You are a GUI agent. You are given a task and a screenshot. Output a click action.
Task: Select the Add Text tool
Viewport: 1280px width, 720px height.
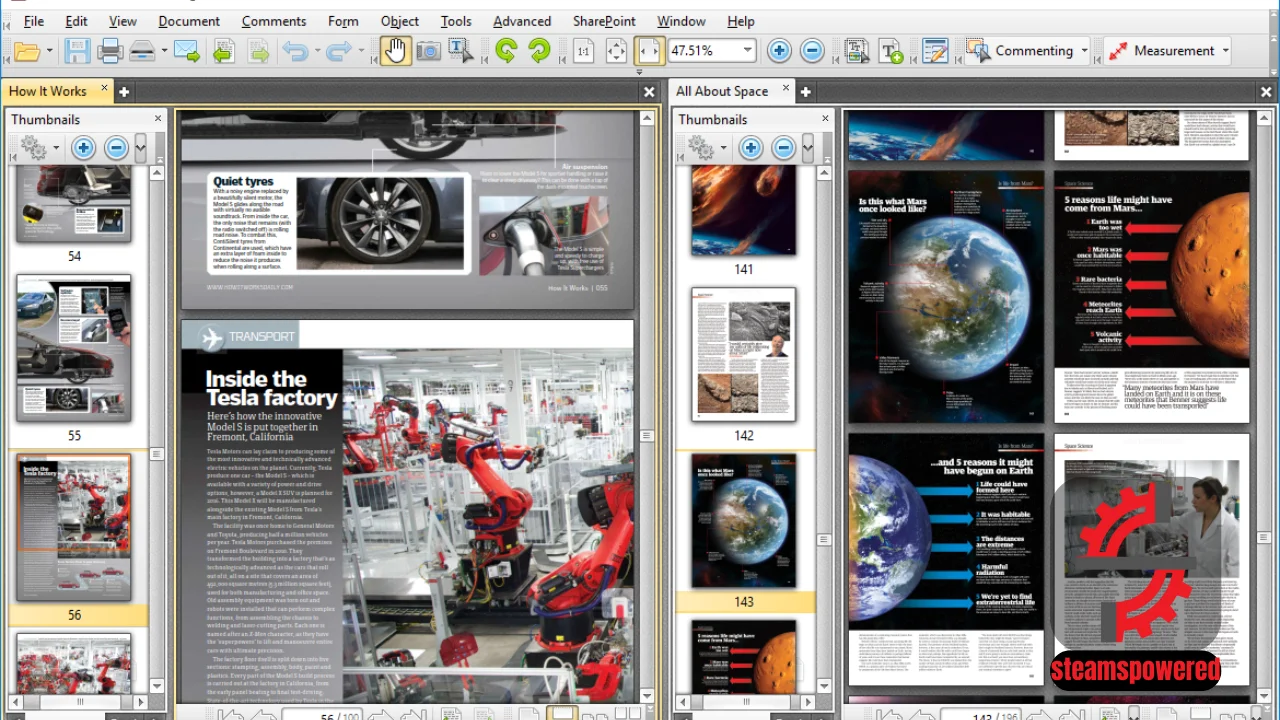tap(890, 51)
